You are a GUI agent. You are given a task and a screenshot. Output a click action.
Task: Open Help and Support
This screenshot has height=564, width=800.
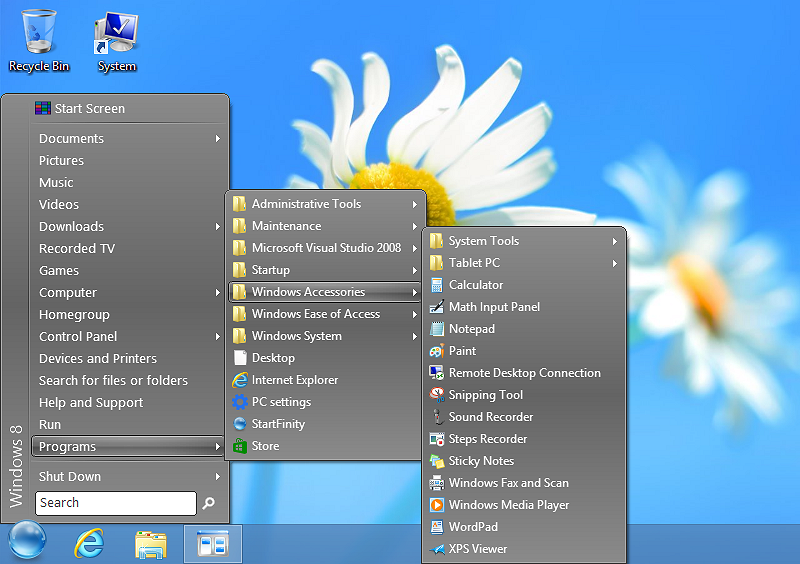click(128, 402)
